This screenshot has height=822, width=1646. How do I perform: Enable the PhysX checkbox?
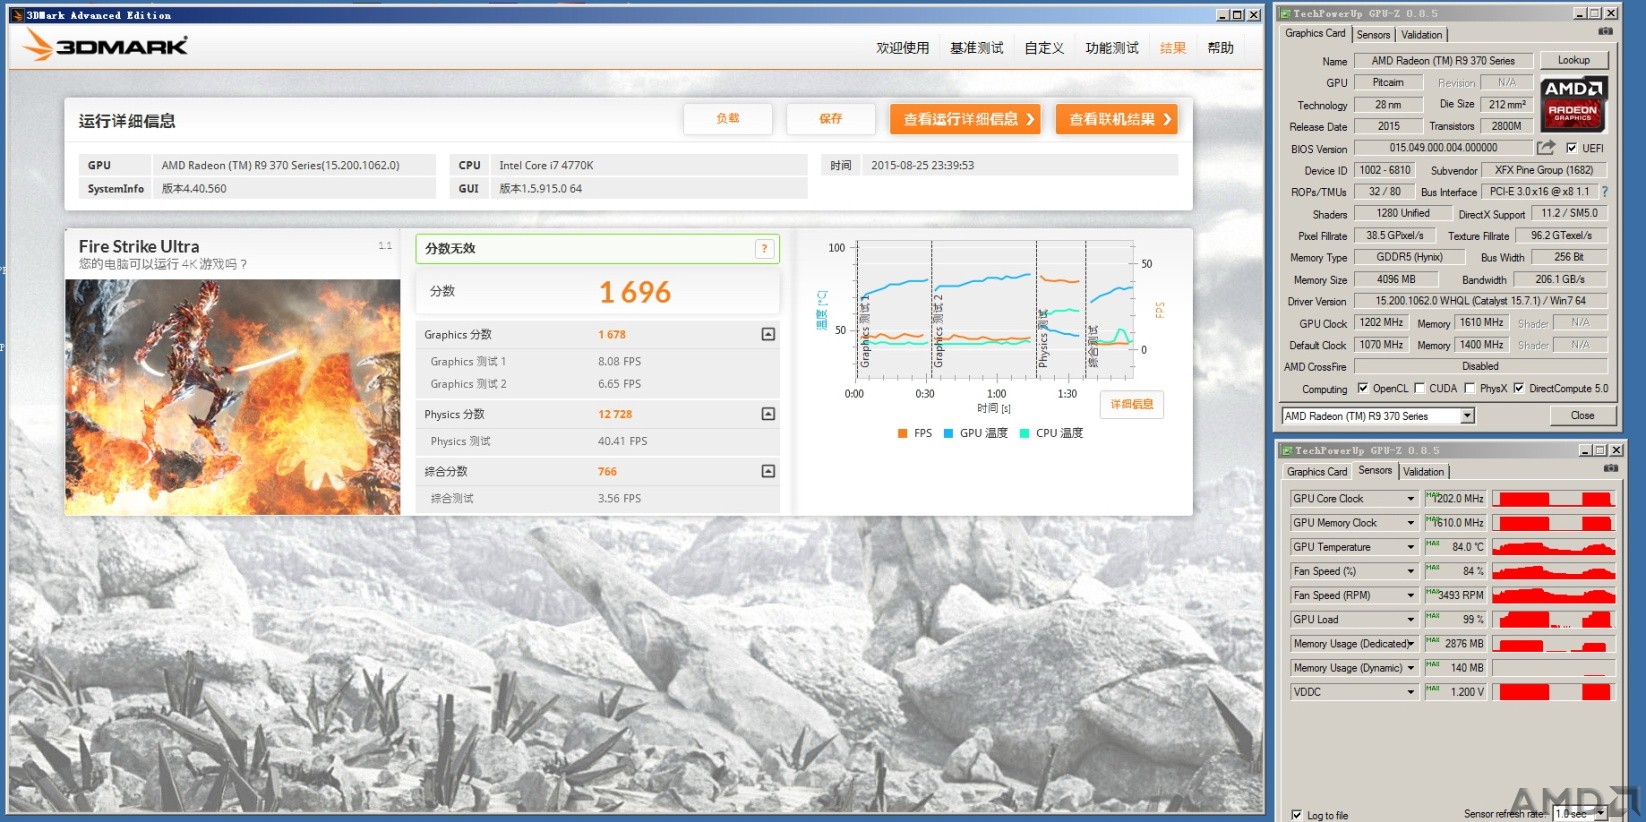point(1469,388)
